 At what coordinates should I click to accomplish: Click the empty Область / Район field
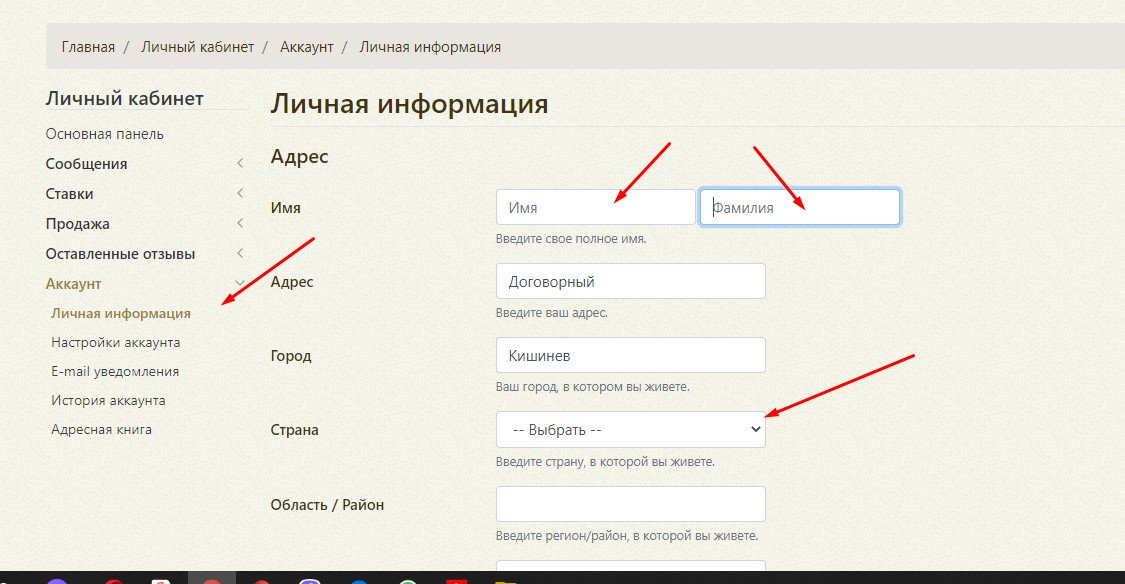click(x=630, y=504)
